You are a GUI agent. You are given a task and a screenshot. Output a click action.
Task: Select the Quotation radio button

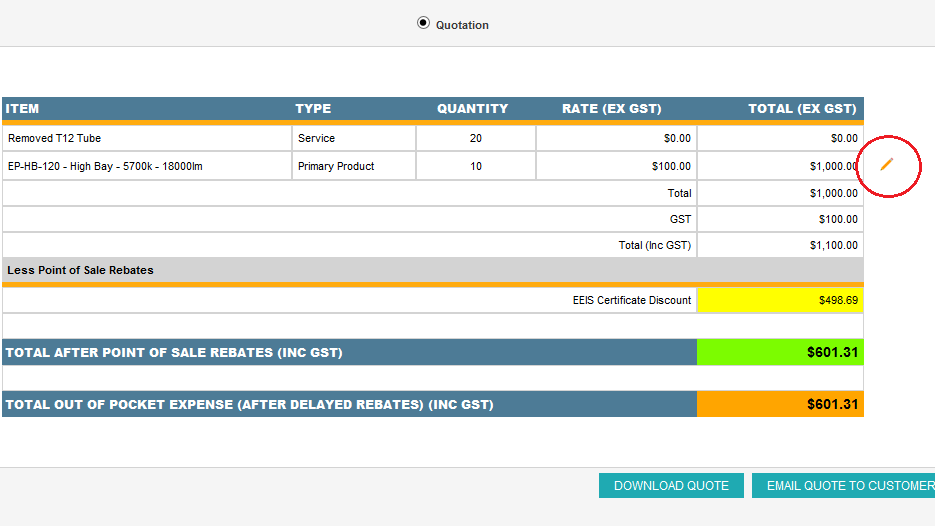pyautogui.click(x=423, y=23)
